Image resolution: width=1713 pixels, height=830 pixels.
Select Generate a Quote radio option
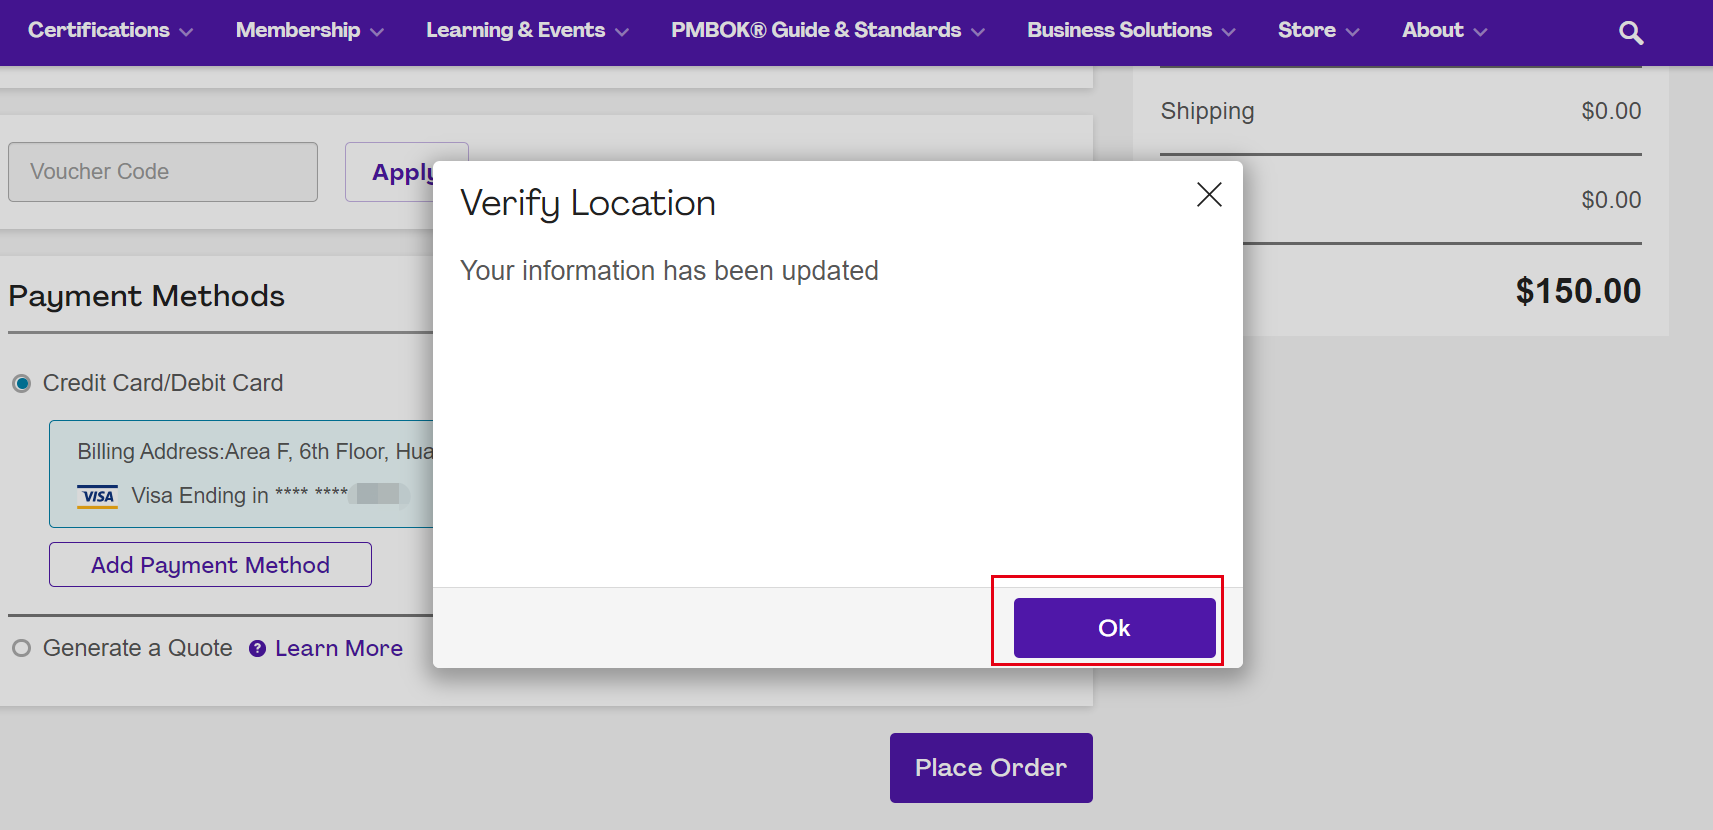(x=22, y=649)
